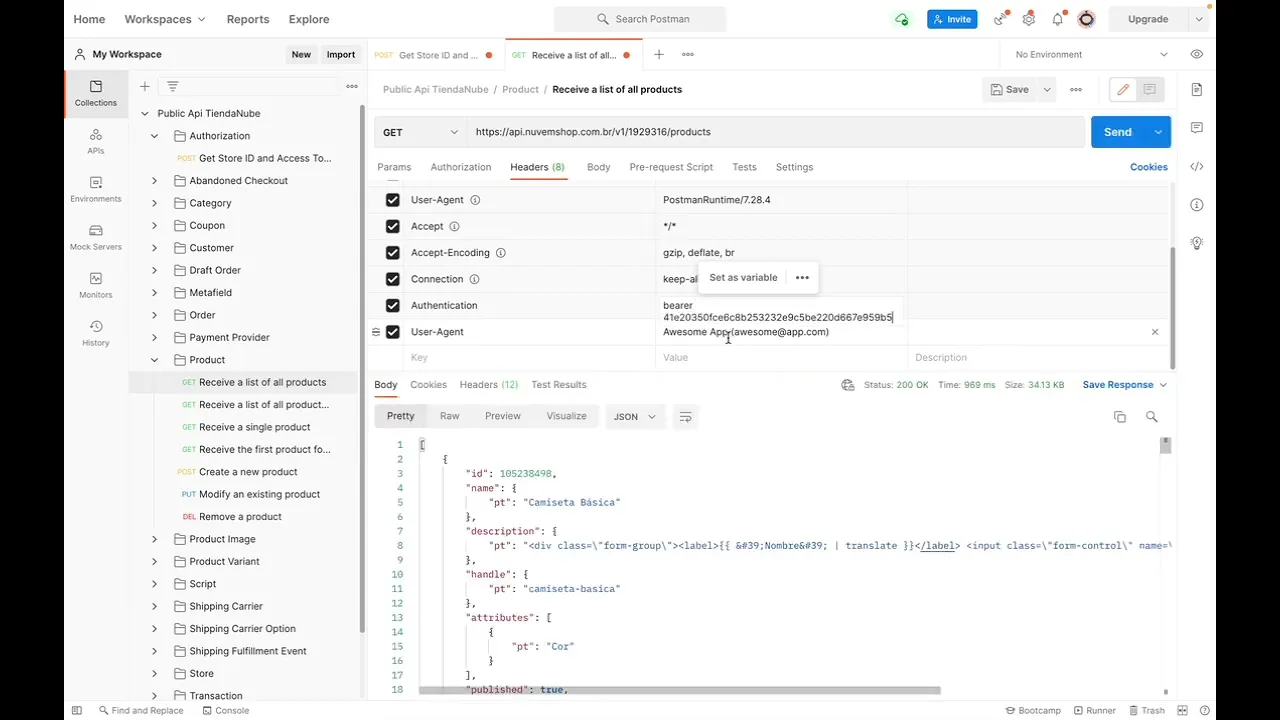Click the request URL input field
The width and height of the screenshot is (1280, 720).
tap(770, 132)
